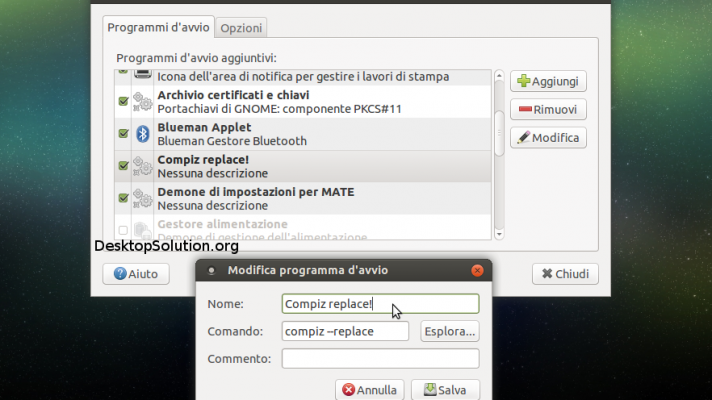
Task: Click the Blueman Bluetooth icon
Action: [x=143, y=133]
